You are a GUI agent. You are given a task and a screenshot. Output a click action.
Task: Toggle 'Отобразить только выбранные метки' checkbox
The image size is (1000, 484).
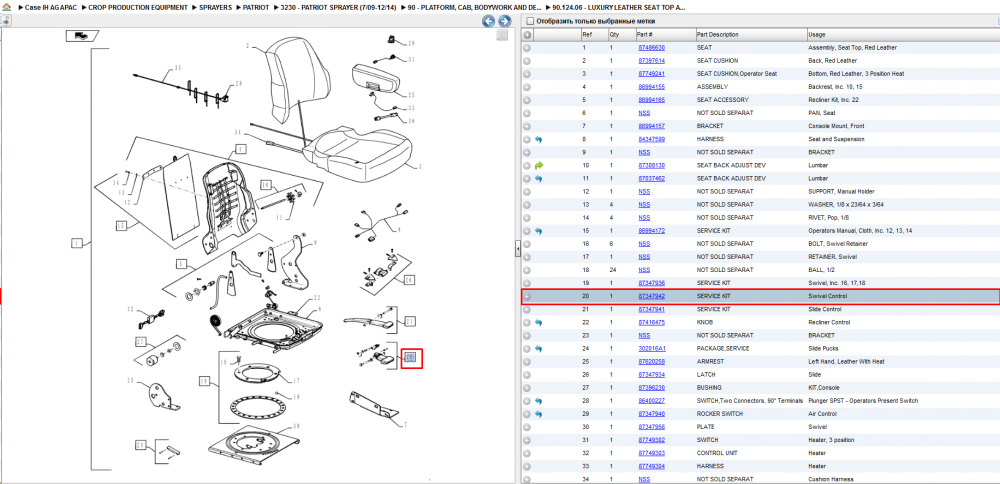click(x=529, y=21)
